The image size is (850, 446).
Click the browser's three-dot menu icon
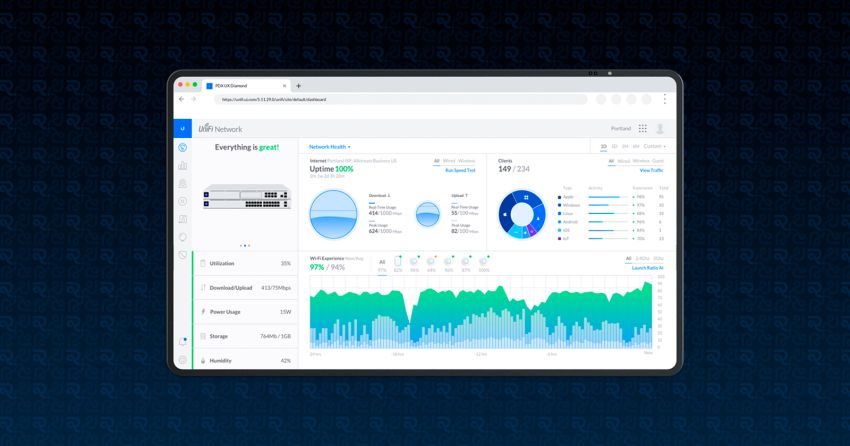tap(664, 100)
